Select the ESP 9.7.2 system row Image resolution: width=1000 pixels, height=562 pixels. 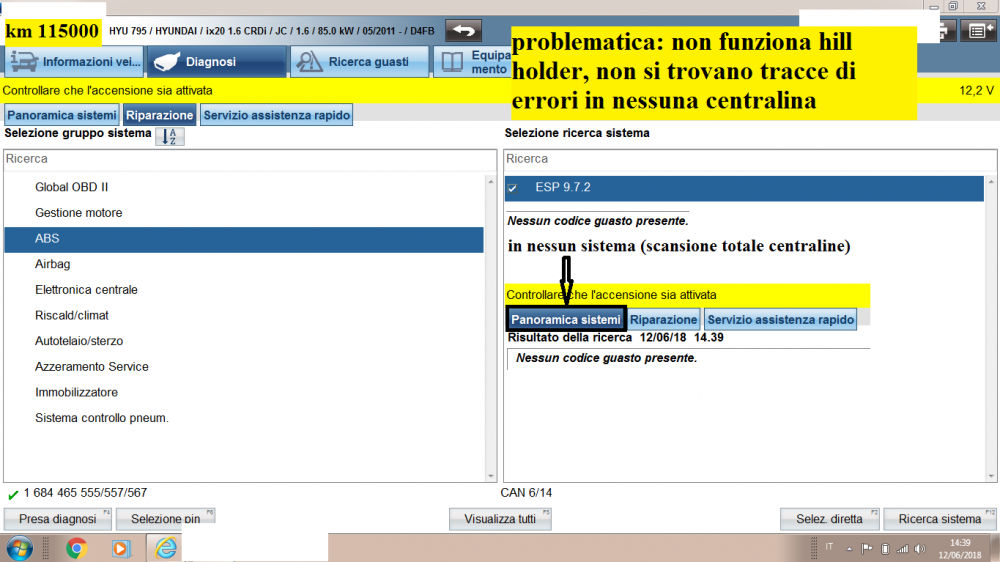pos(744,188)
